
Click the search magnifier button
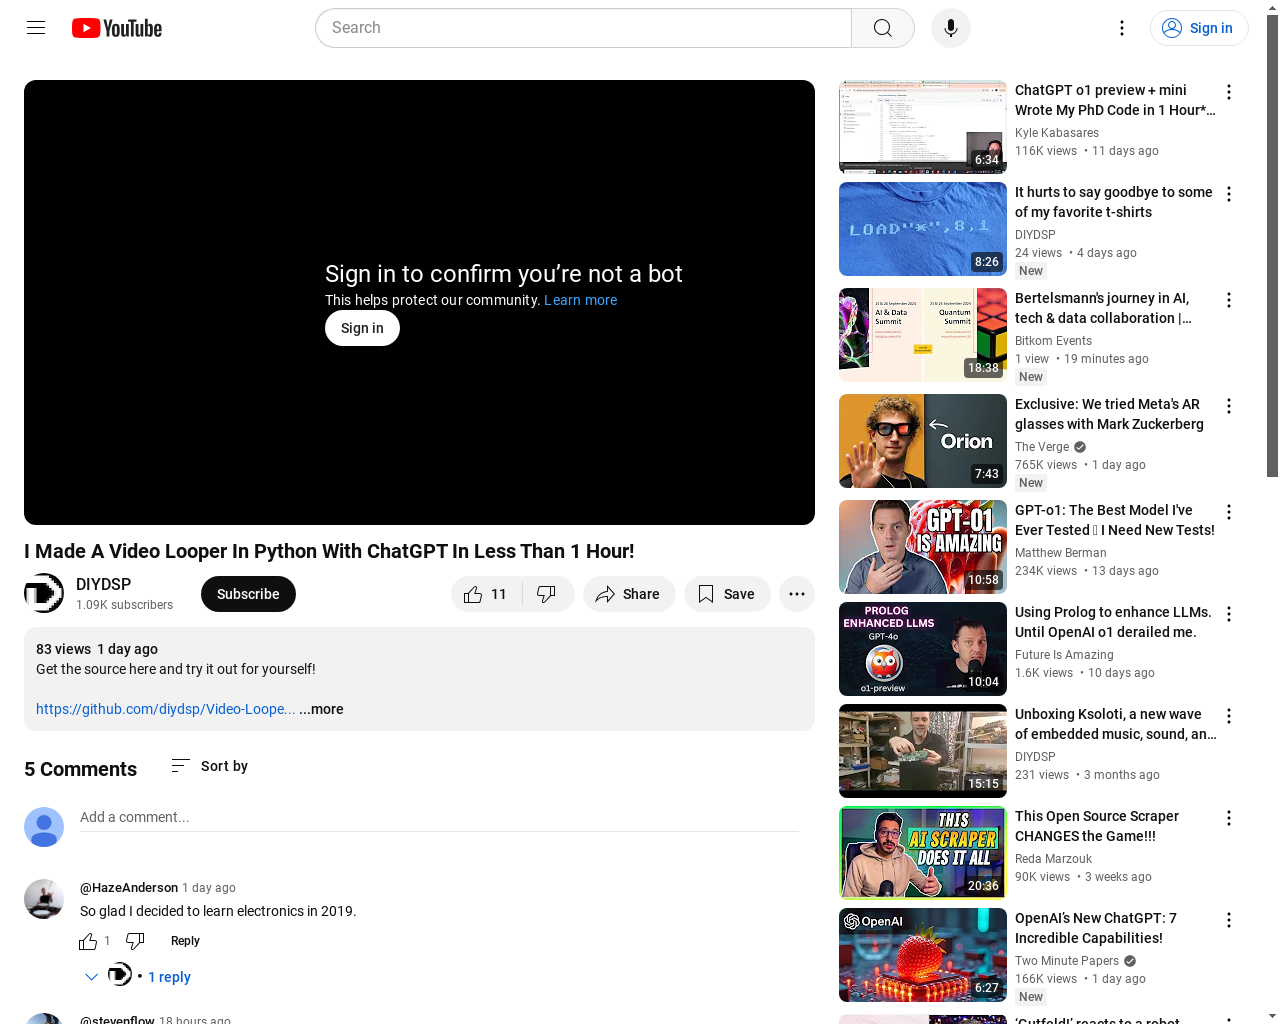coord(883,28)
